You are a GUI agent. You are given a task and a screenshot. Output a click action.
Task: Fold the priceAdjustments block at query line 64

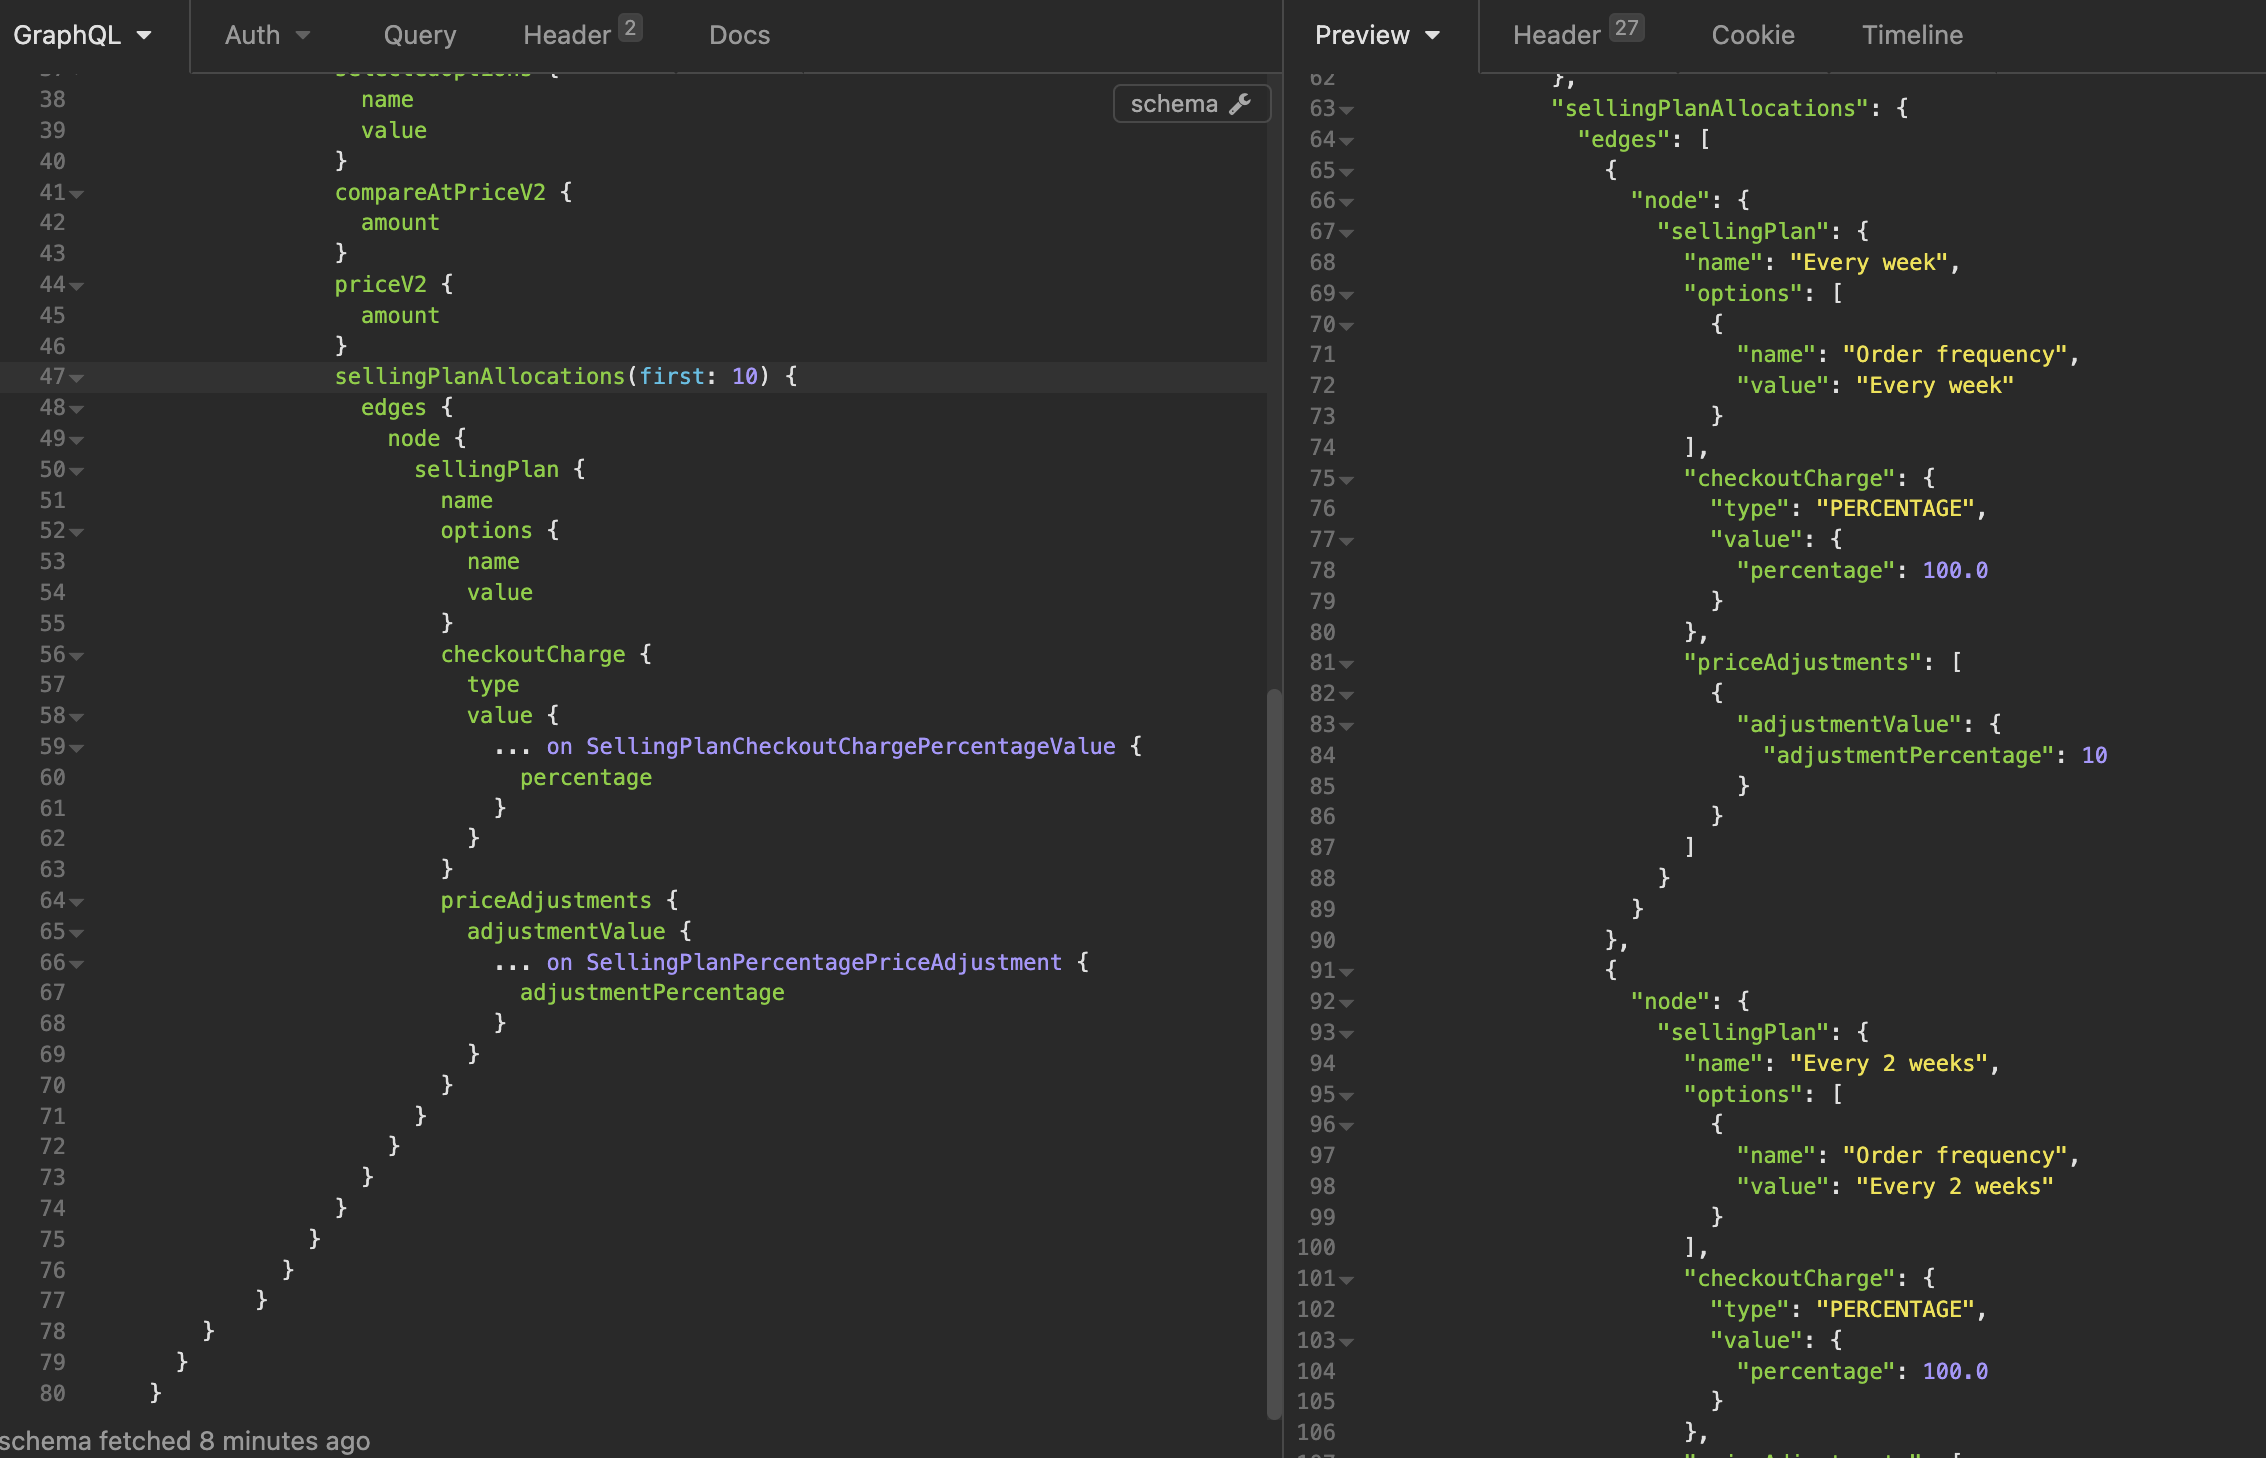[78, 902]
